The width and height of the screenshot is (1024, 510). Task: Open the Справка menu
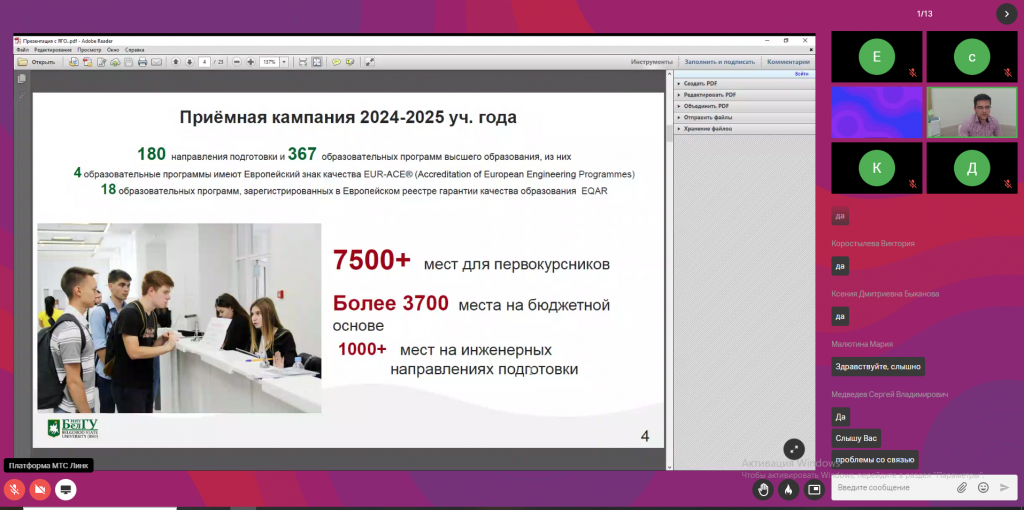135,50
